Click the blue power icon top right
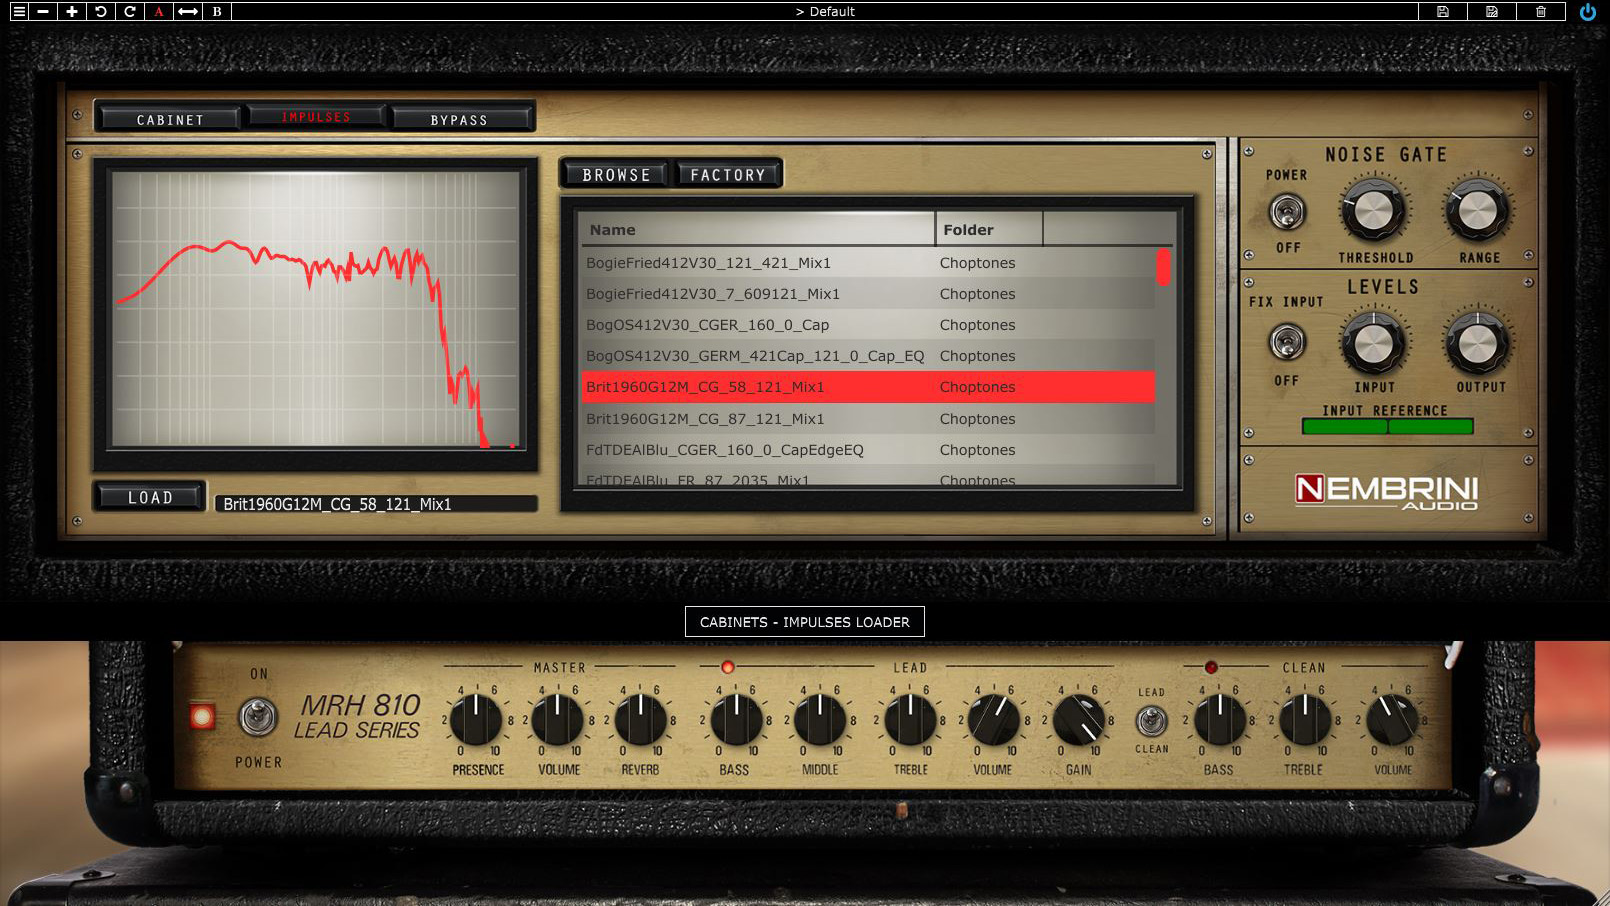 point(1589,11)
